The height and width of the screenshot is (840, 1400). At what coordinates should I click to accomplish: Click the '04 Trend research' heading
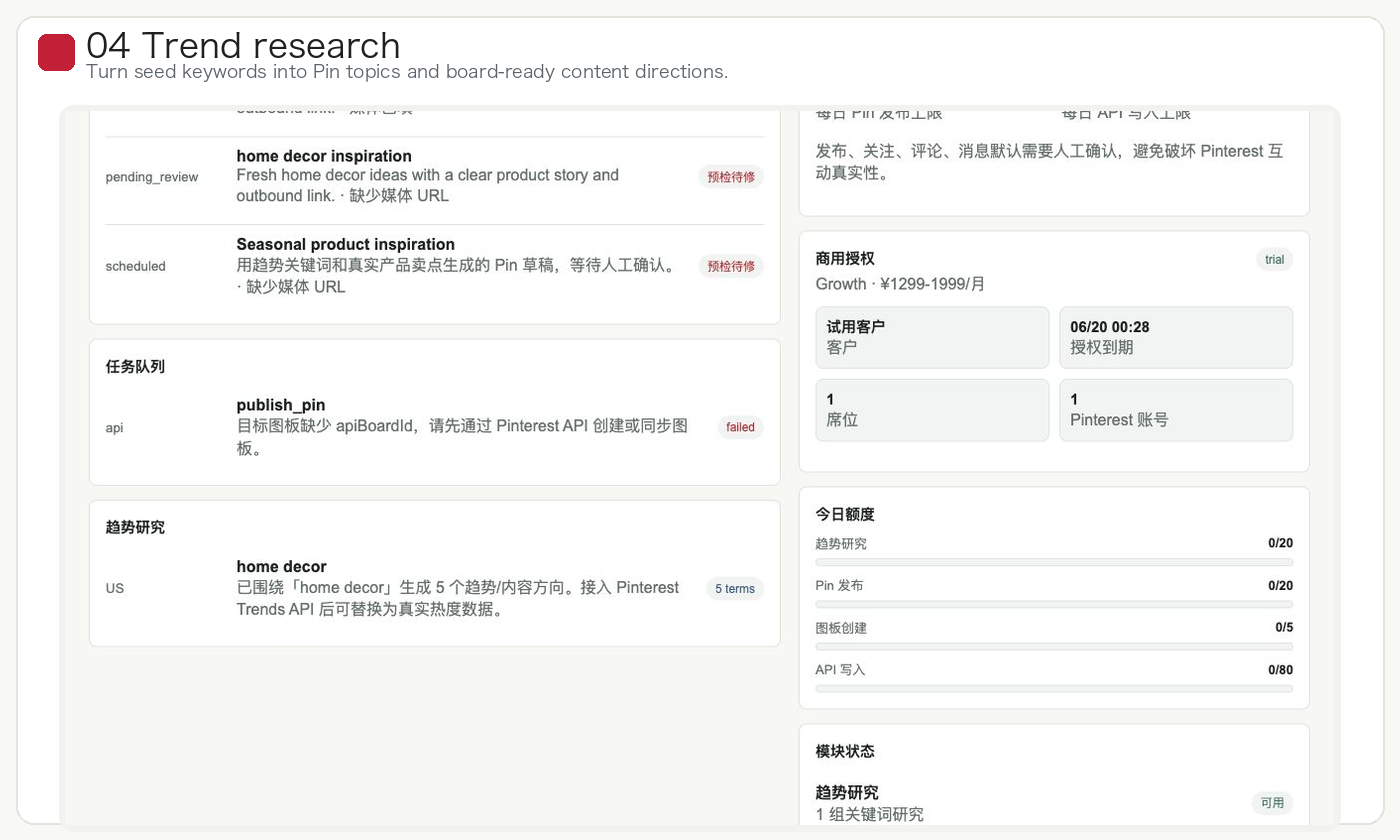pos(243,46)
